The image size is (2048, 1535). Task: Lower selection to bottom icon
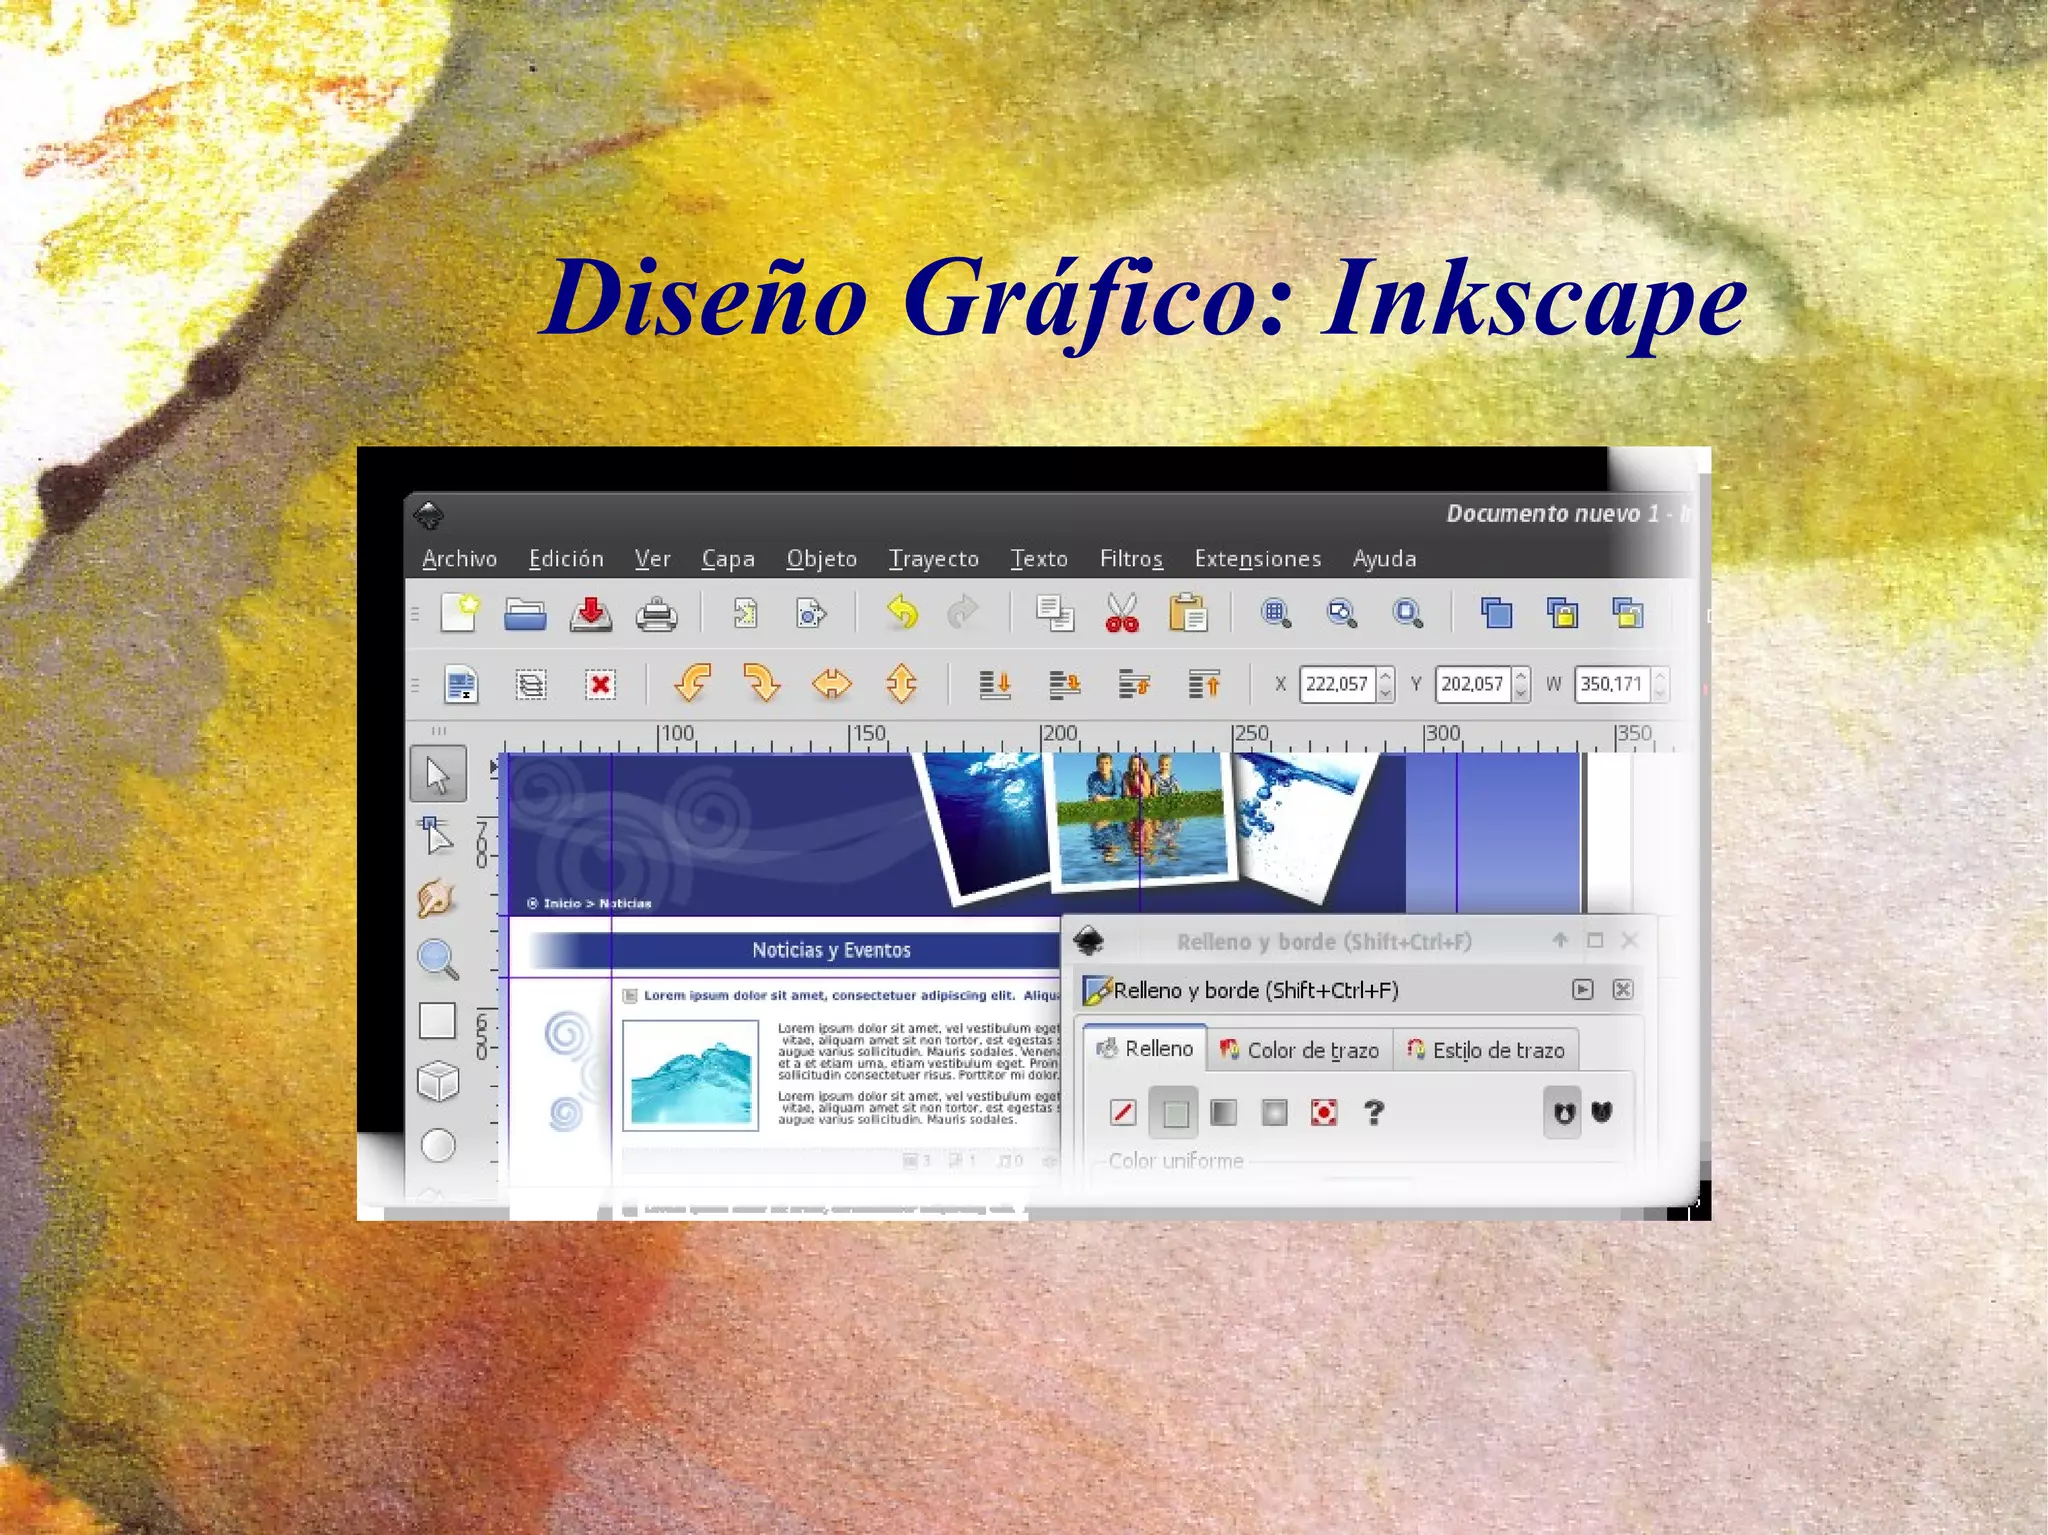tap(995, 685)
